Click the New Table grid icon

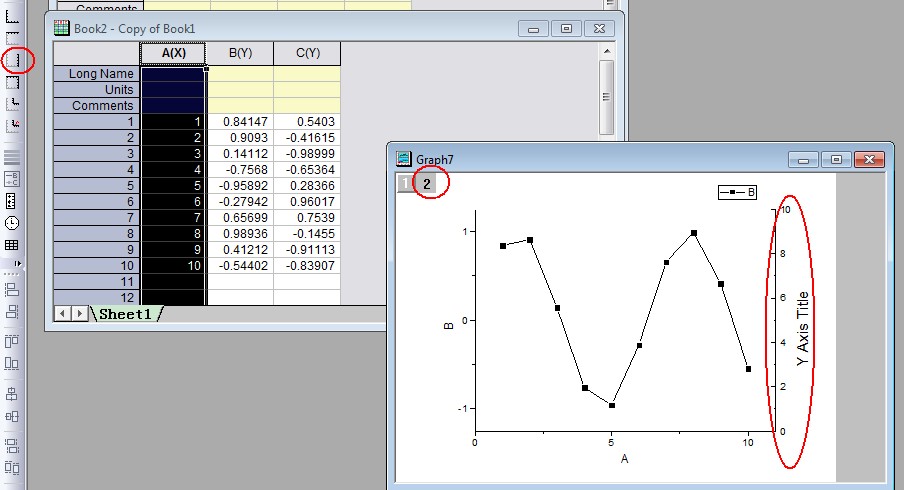[12, 245]
